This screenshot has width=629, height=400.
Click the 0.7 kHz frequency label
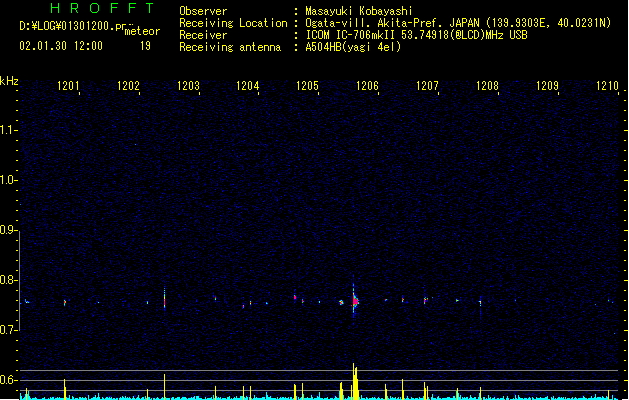point(8,330)
